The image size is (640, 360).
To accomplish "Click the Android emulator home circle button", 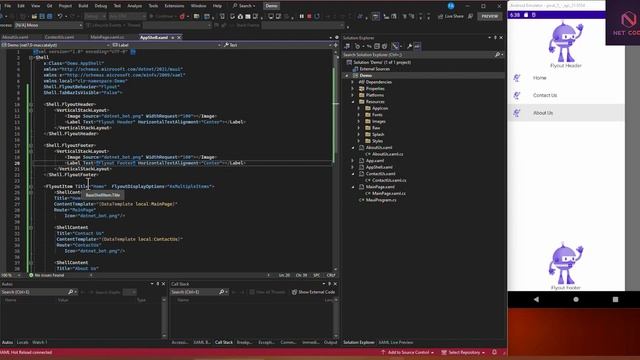I will tap(576, 299).
